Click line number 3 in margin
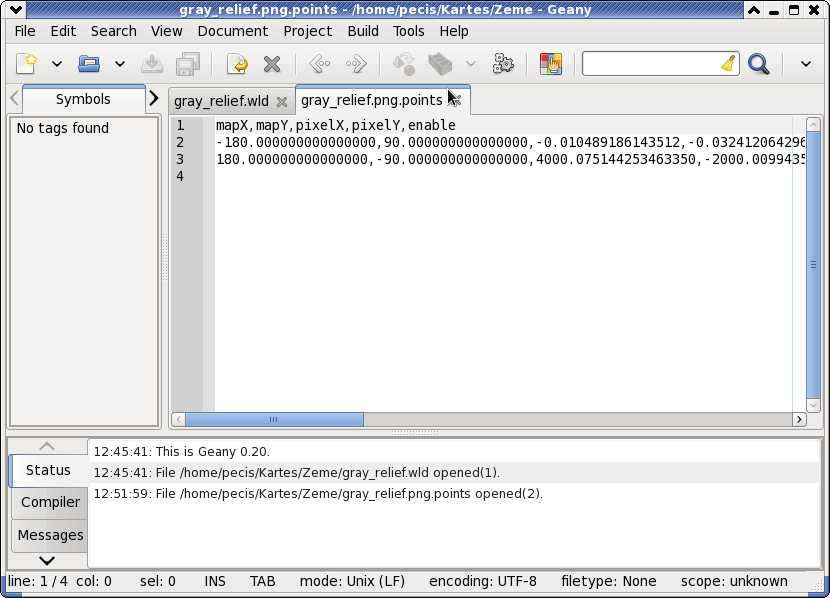The height and width of the screenshot is (598, 830). pyautogui.click(x=180, y=159)
